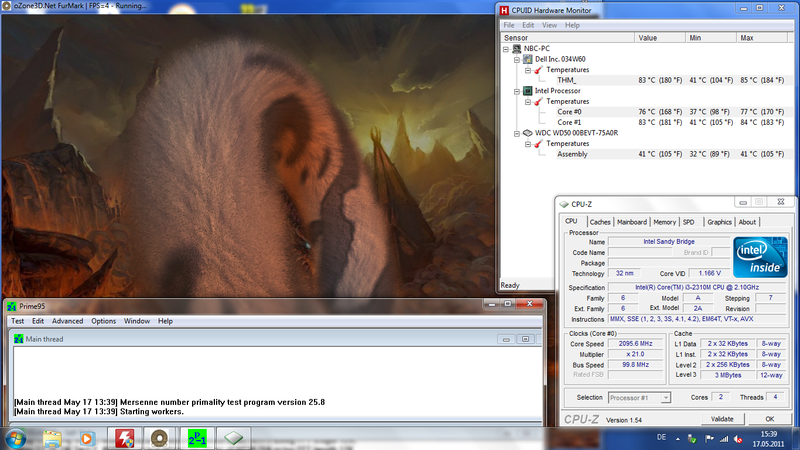Click the WDC hard drive icon
This screenshot has width=800, height=450.
pyautogui.click(x=528, y=133)
